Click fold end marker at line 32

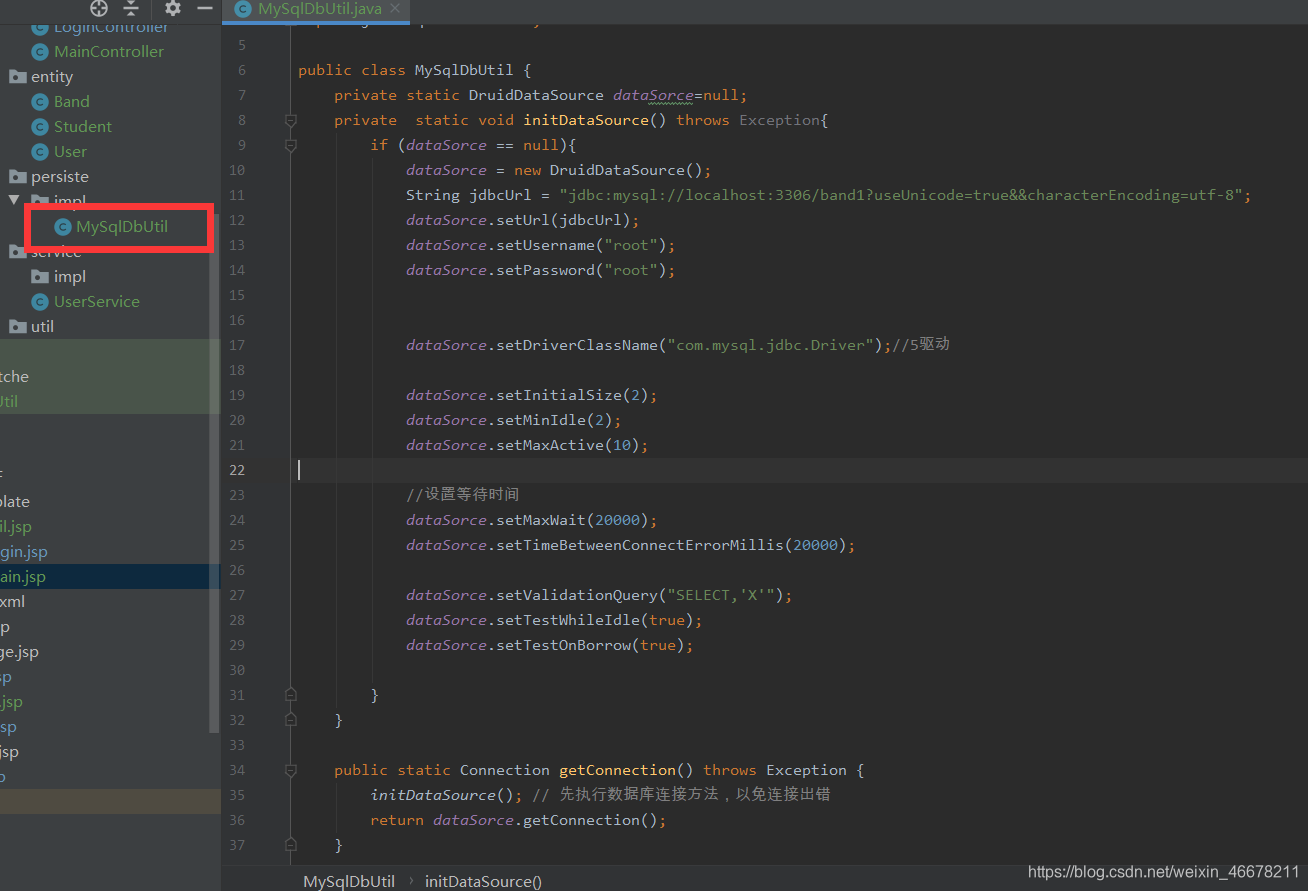[290, 719]
